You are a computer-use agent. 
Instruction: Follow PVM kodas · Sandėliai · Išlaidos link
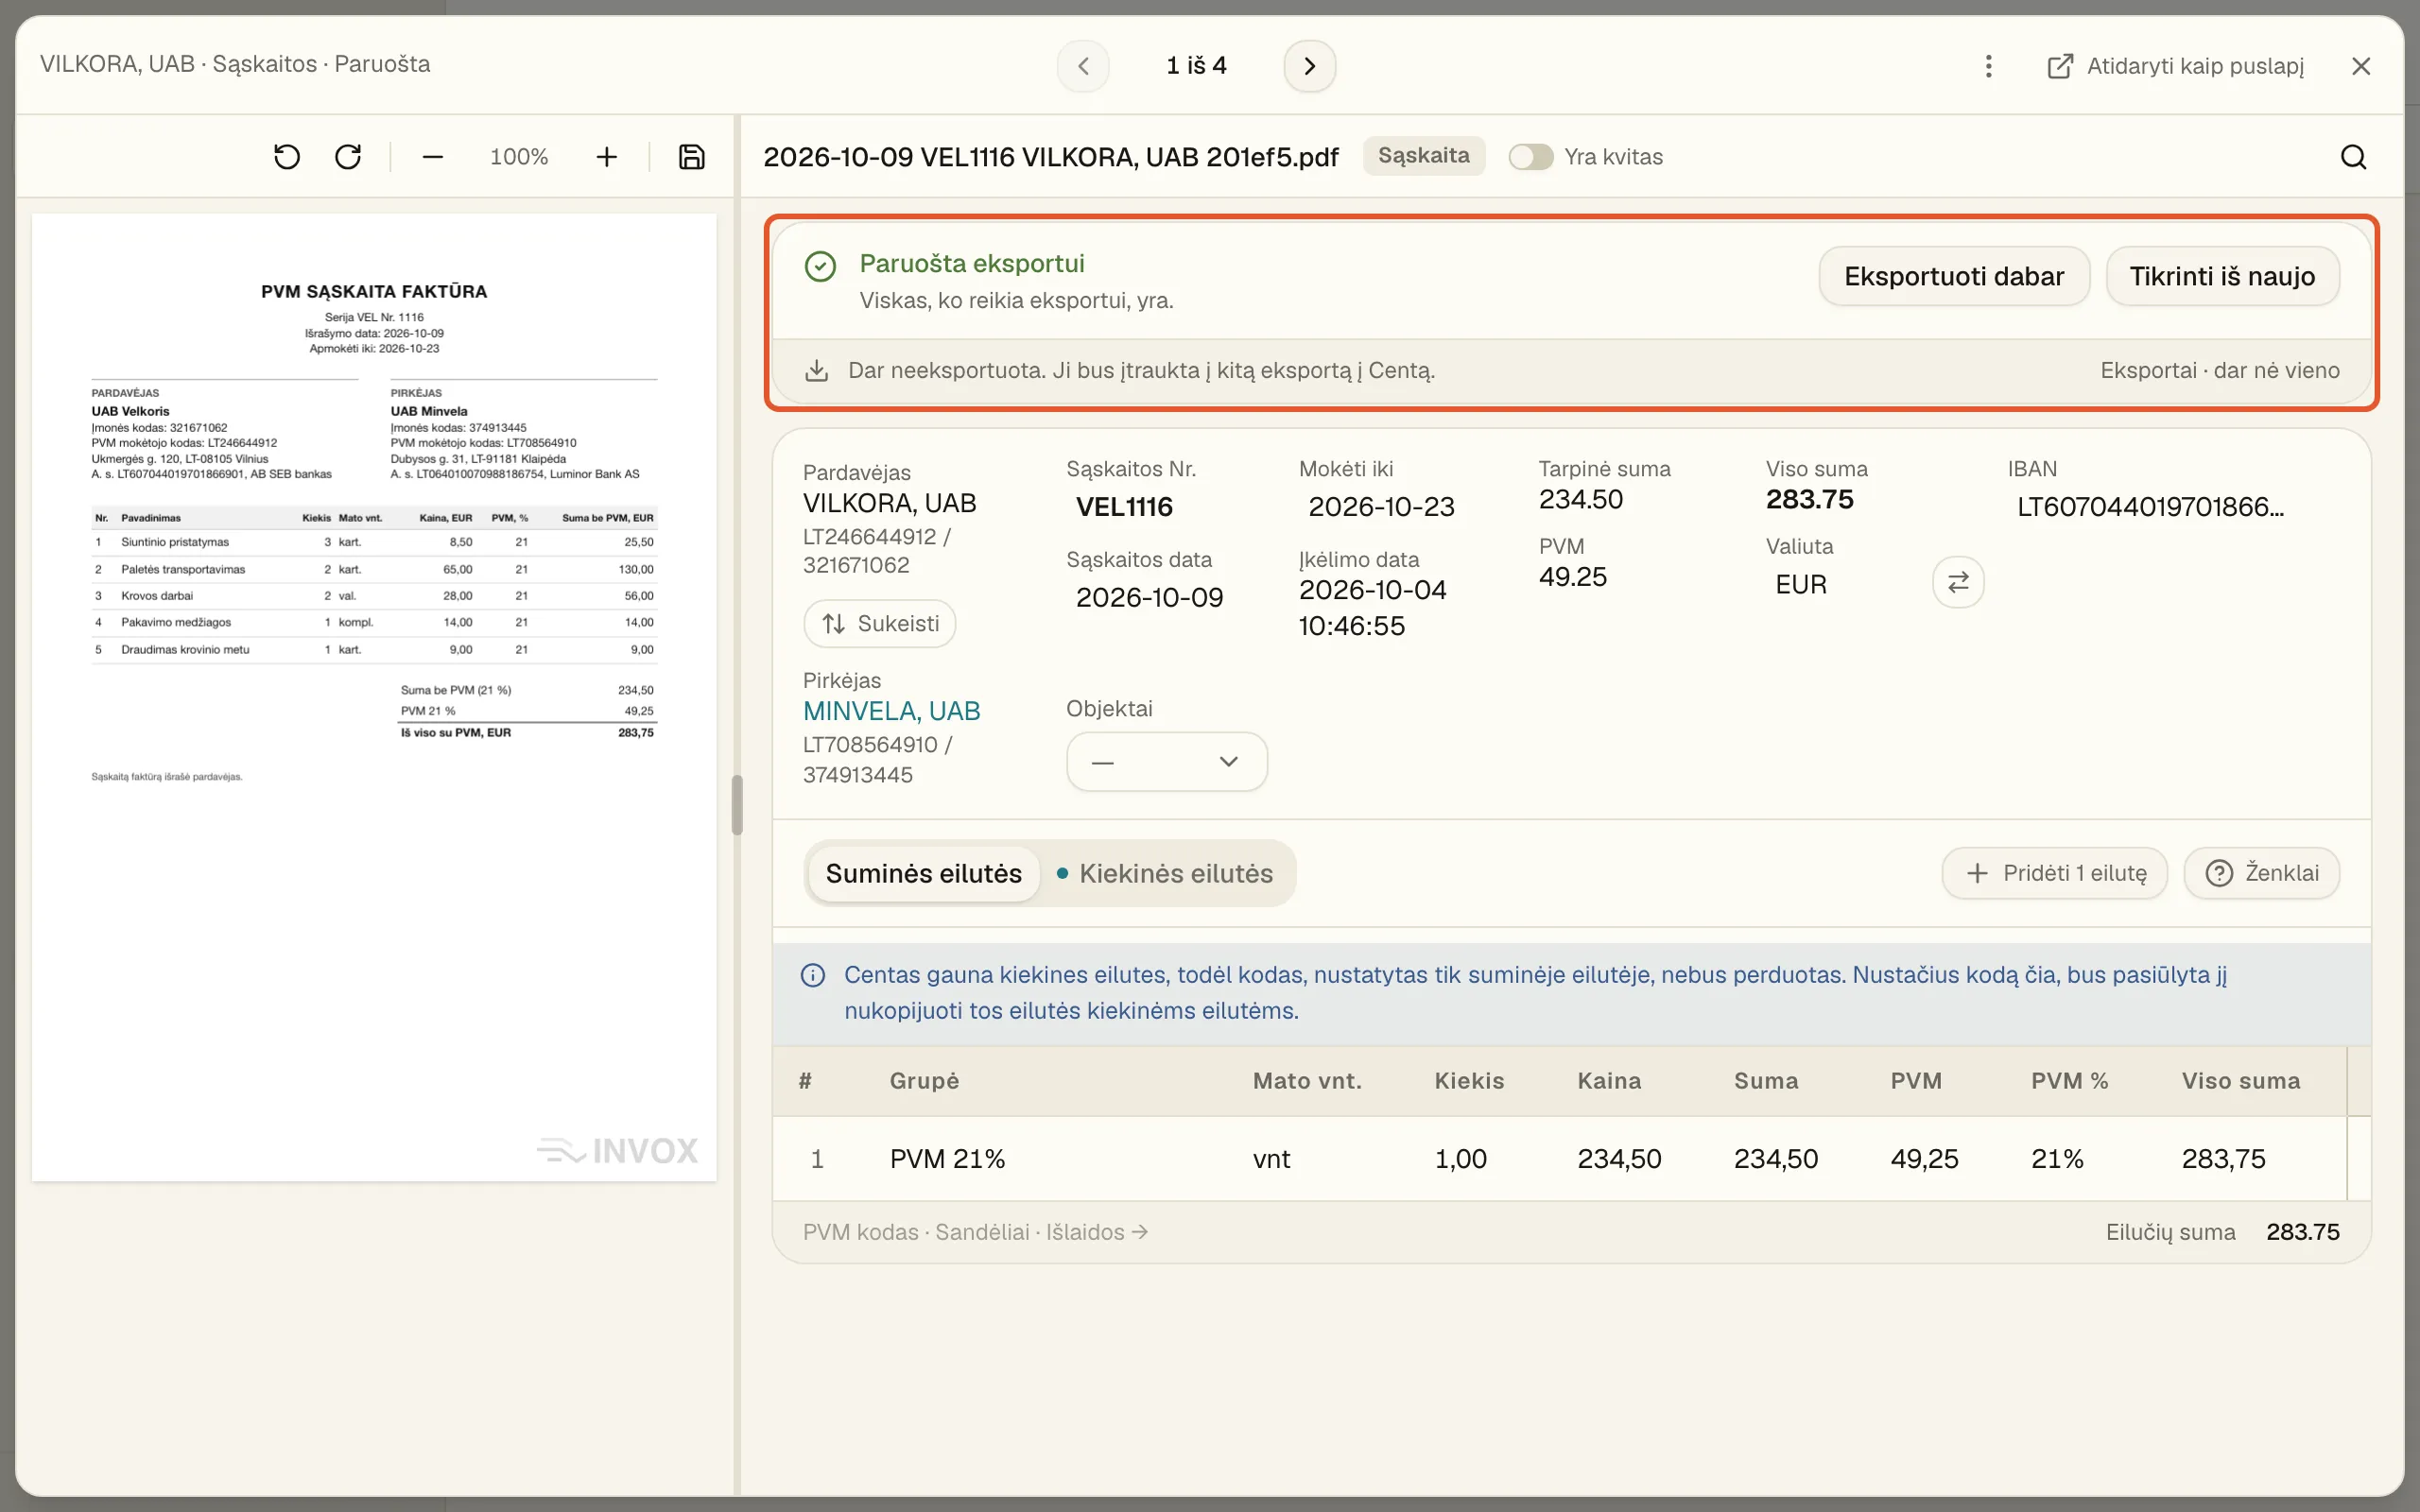975,1232
